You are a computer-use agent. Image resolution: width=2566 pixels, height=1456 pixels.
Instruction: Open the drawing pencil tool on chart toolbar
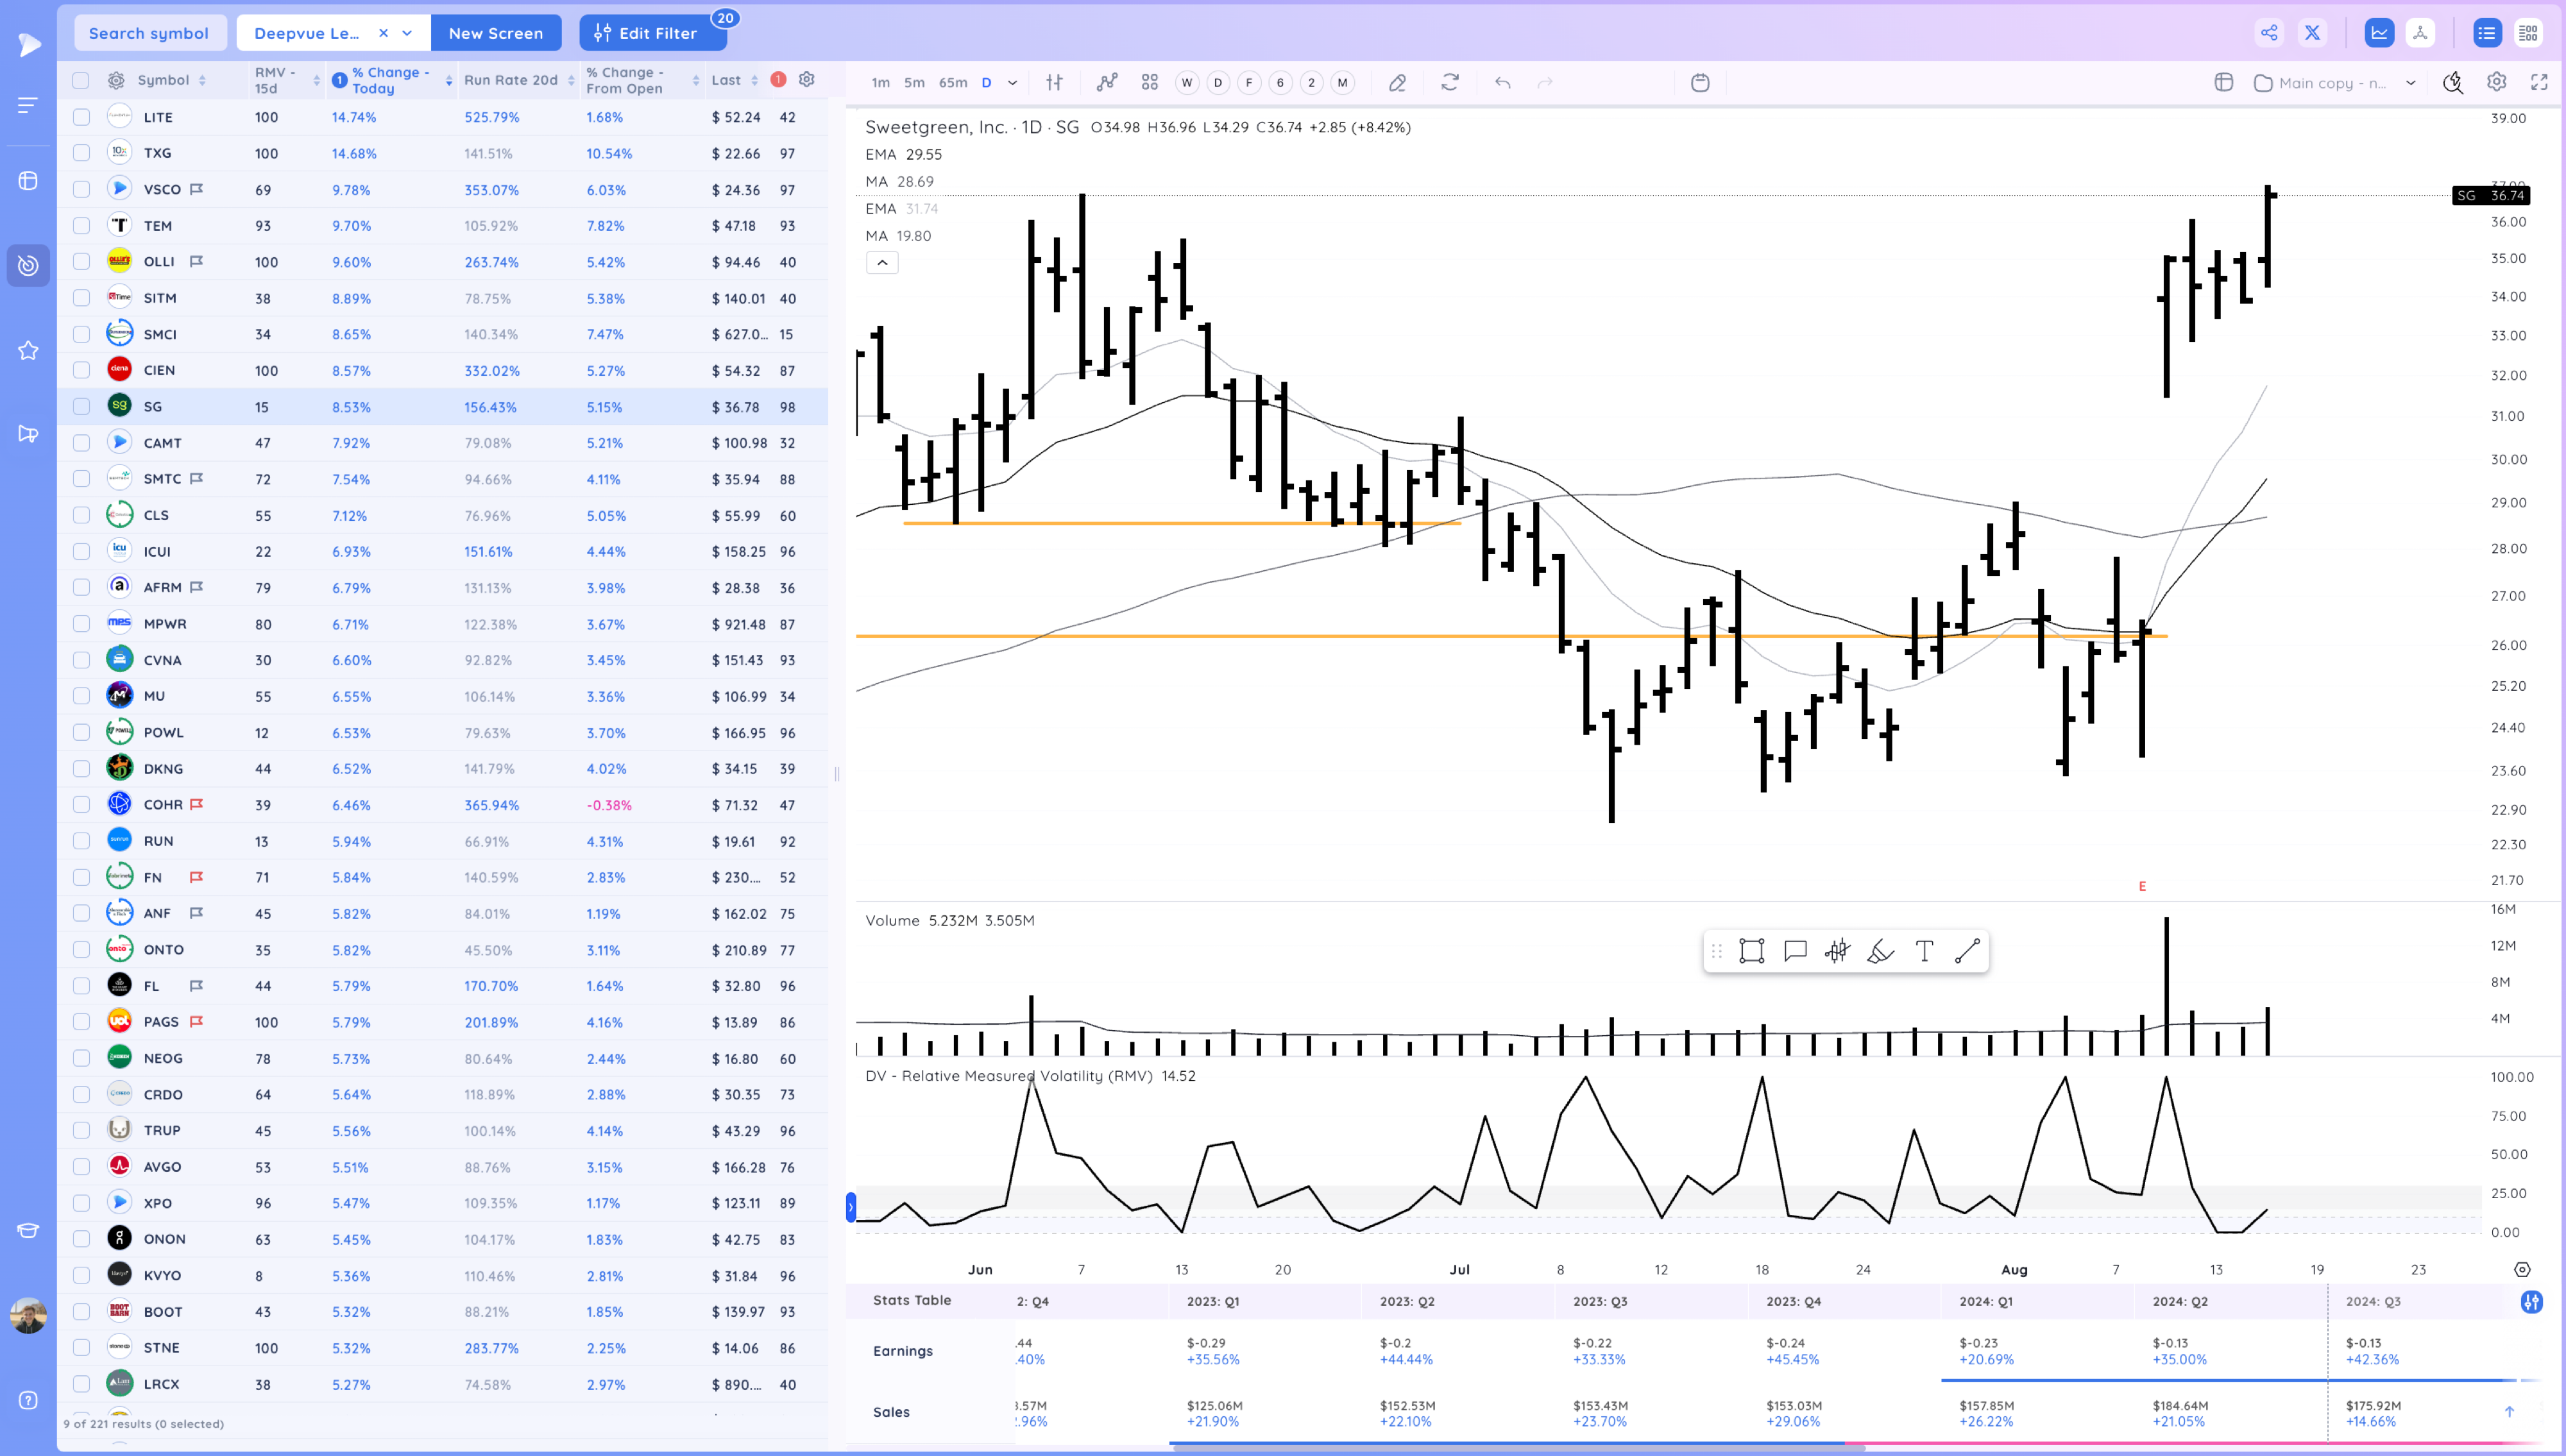[1398, 83]
